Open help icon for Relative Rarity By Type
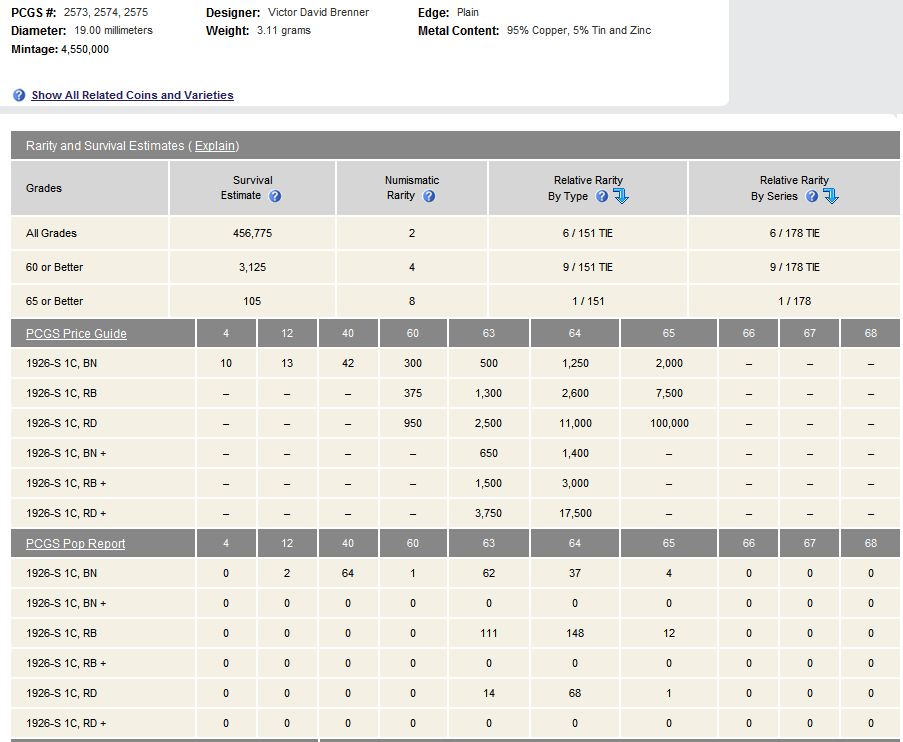903x742 pixels. click(602, 196)
